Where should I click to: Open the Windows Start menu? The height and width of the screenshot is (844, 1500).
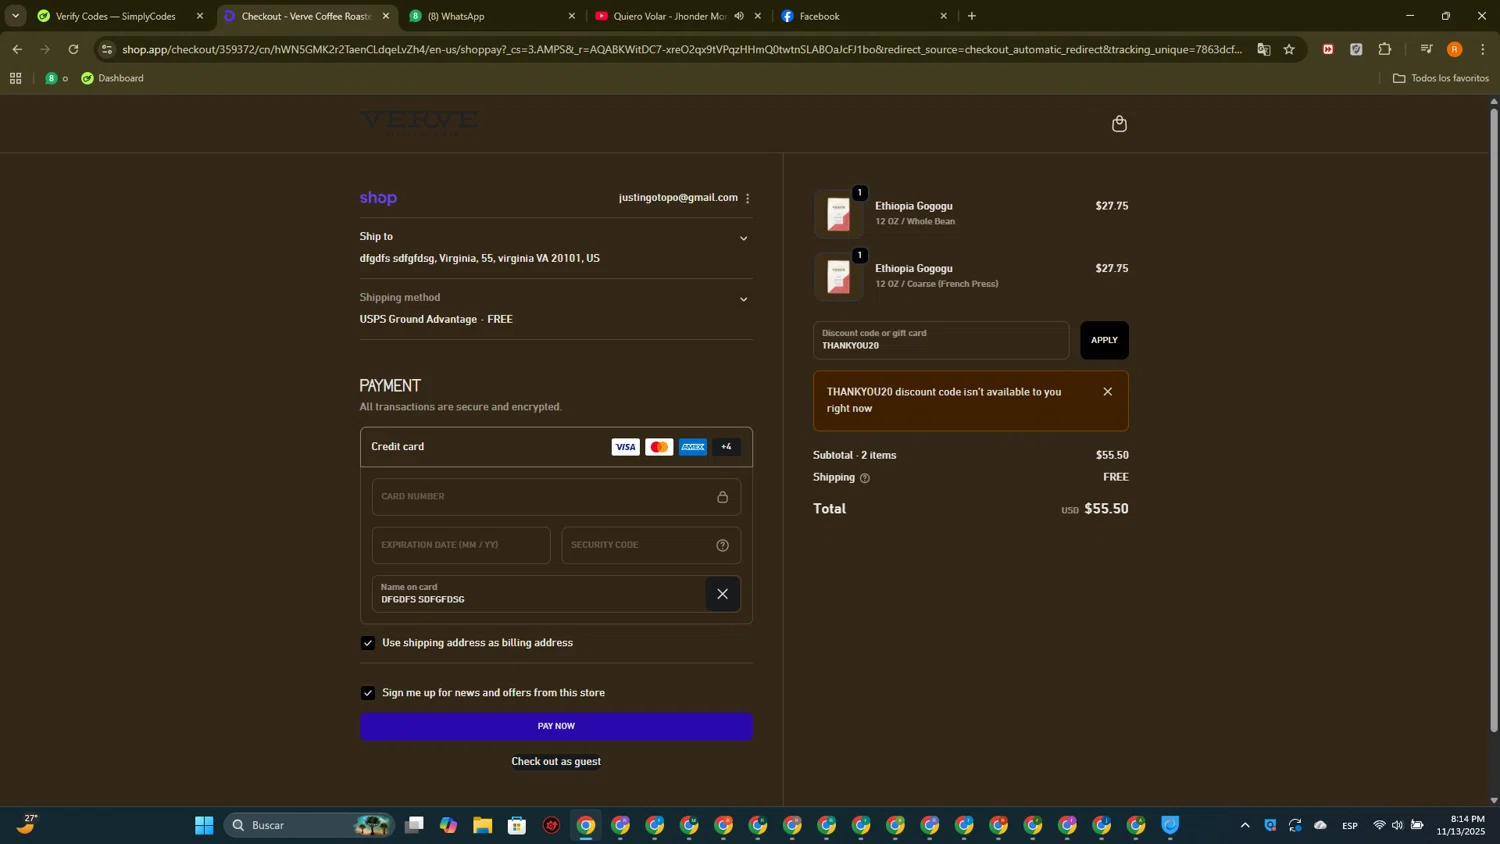tap(204, 825)
